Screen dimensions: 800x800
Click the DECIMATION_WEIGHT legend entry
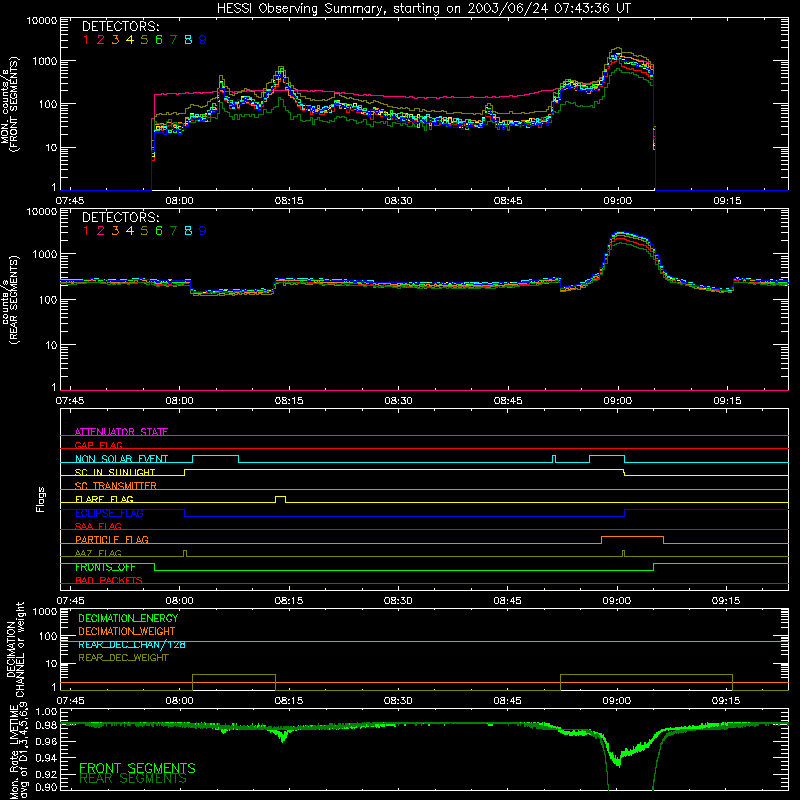pos(127,631)
